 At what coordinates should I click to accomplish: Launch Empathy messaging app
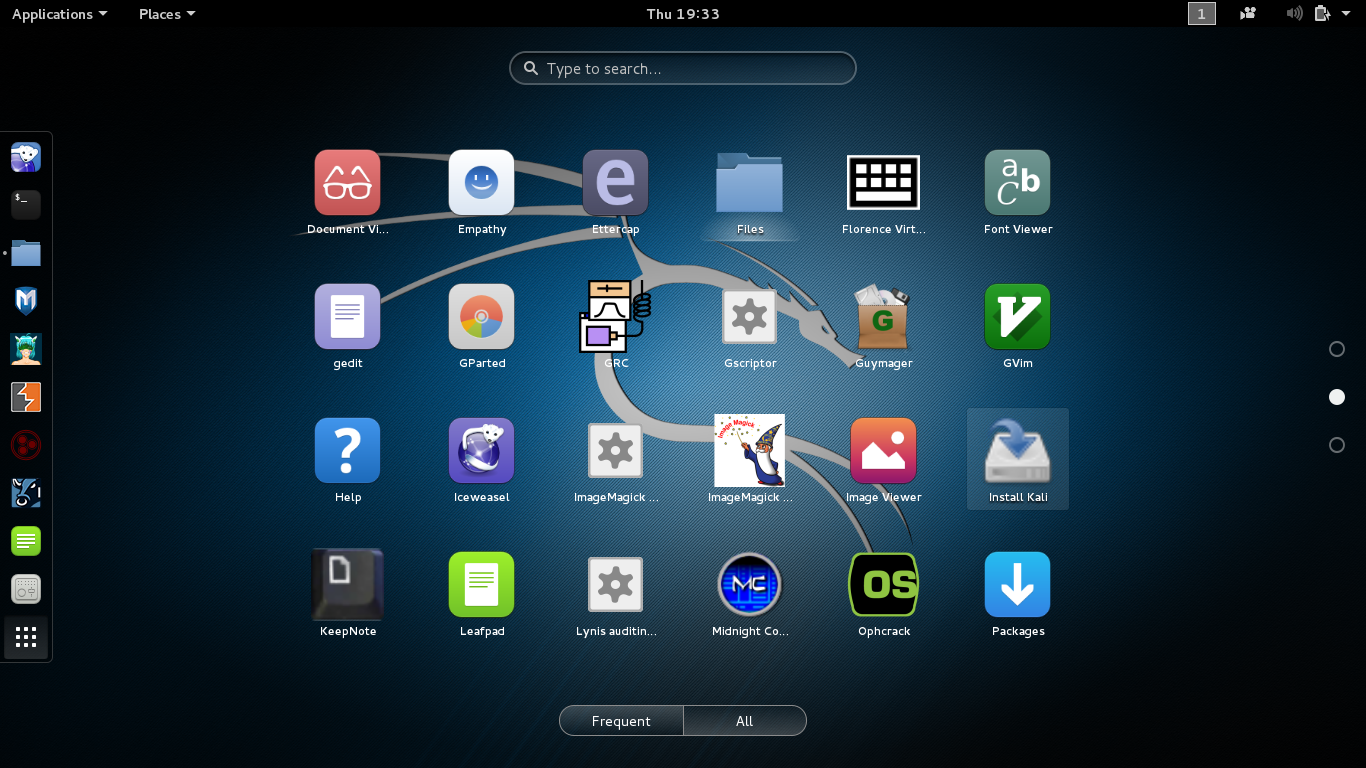(x=481, y=183)
